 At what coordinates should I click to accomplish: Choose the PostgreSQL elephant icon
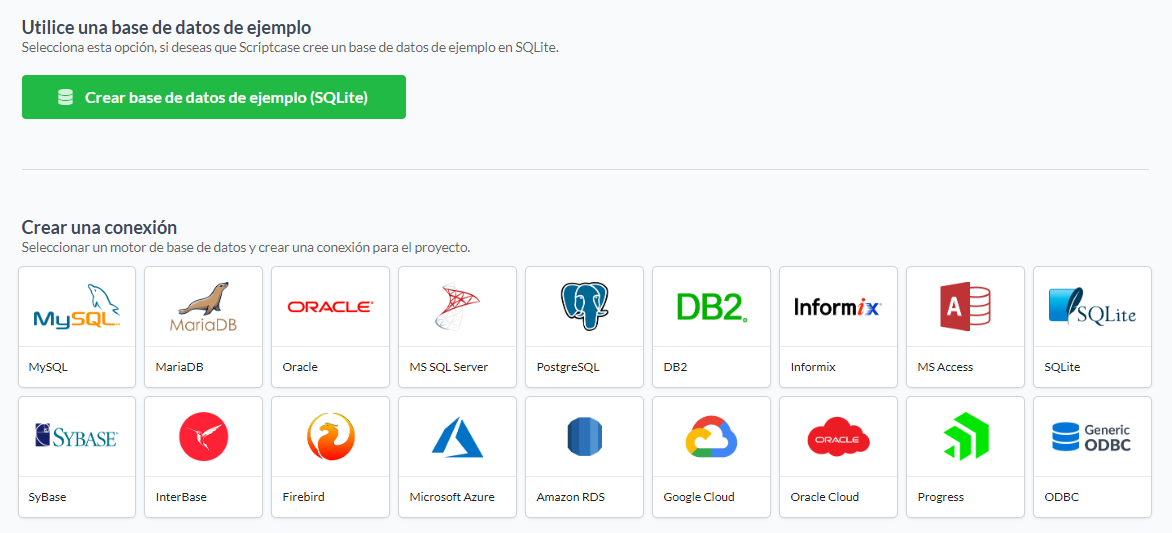pos(585,306)
